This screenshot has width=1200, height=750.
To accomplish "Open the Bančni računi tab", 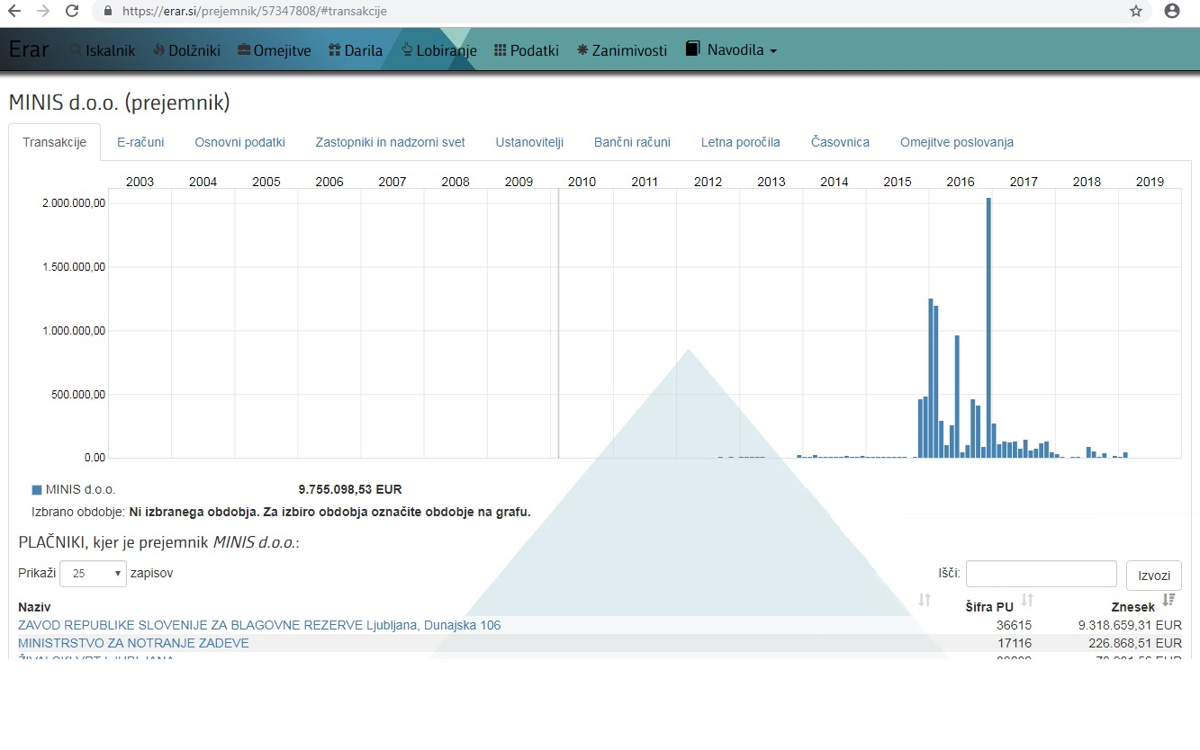I will pyautogui.click(x=632, y=142).
